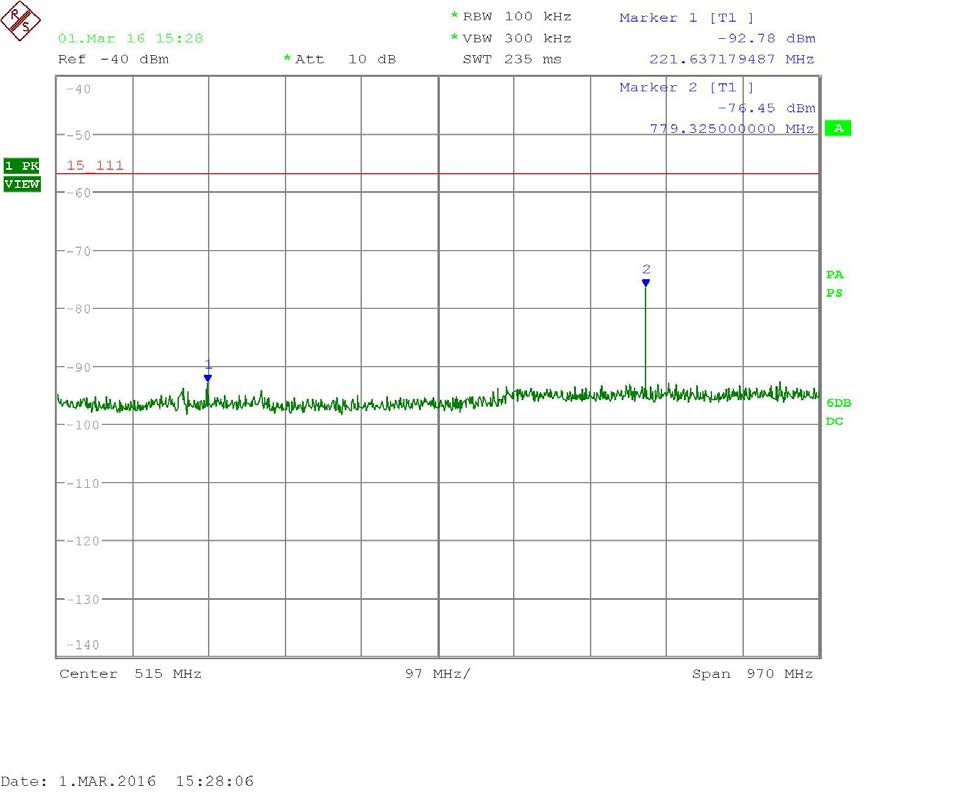
Task: Click the '-120' y-axis label
Action: [83, 541]
